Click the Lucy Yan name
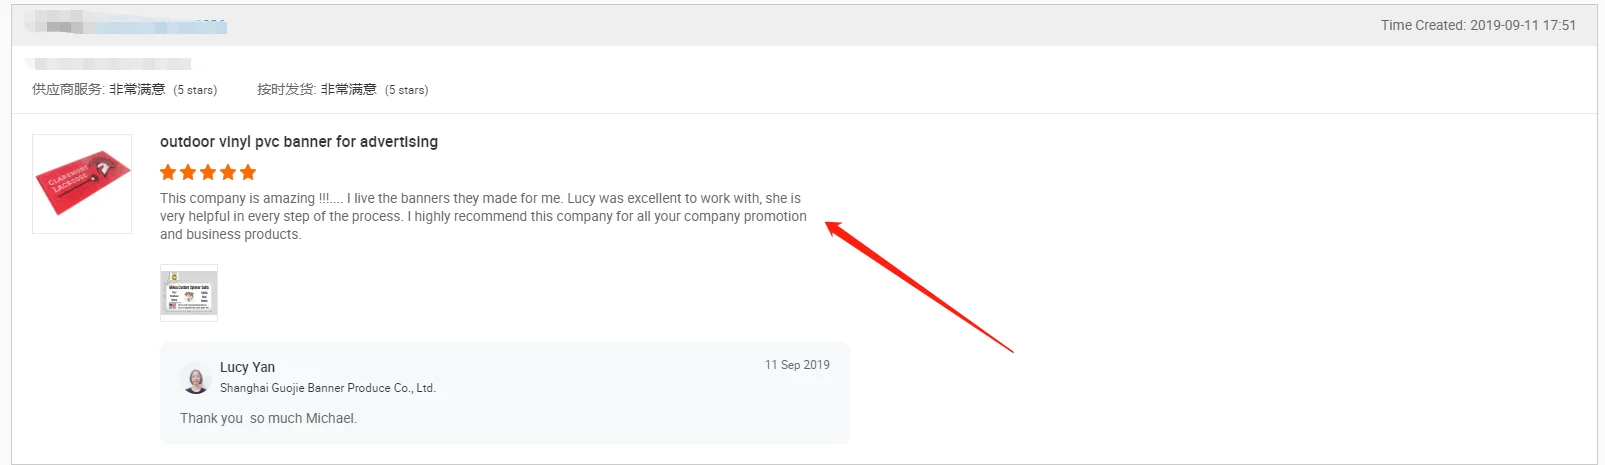 247,367
